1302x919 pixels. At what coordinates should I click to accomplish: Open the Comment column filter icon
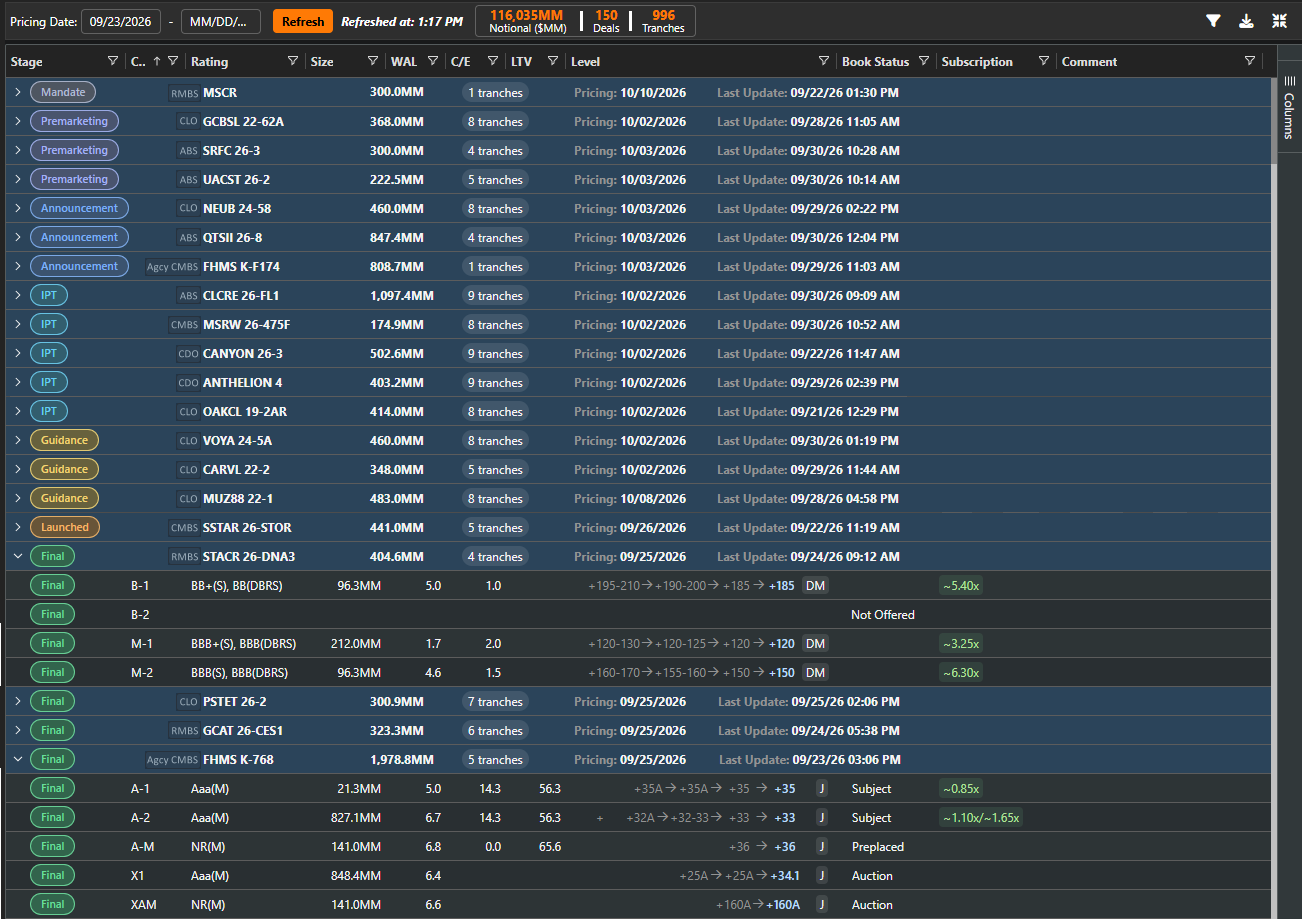pos(1250,62)
